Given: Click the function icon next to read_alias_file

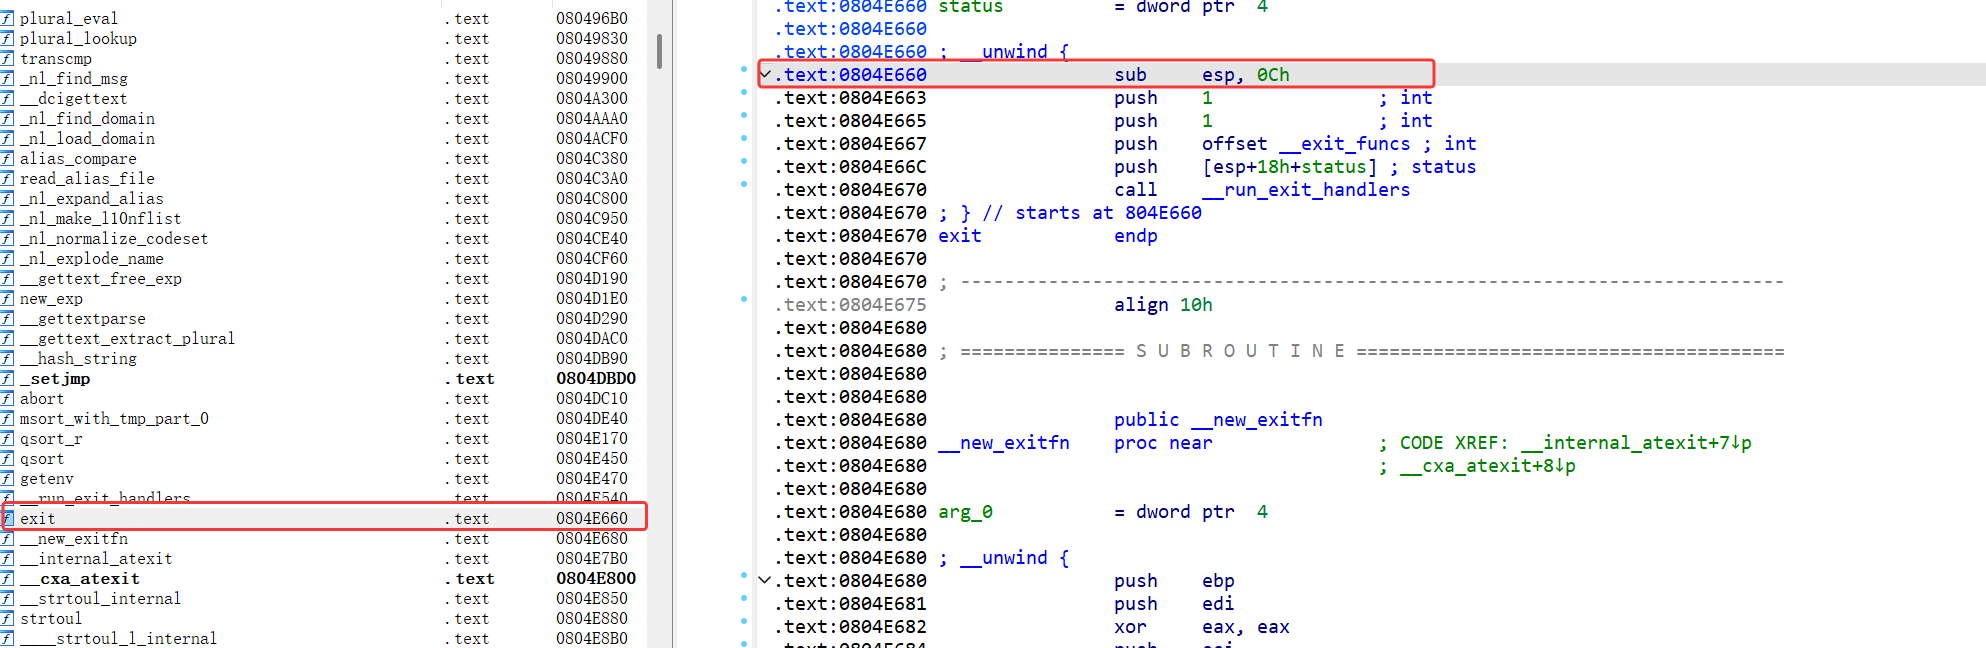Looking at the screenshot, I should (x=7, y=178).
